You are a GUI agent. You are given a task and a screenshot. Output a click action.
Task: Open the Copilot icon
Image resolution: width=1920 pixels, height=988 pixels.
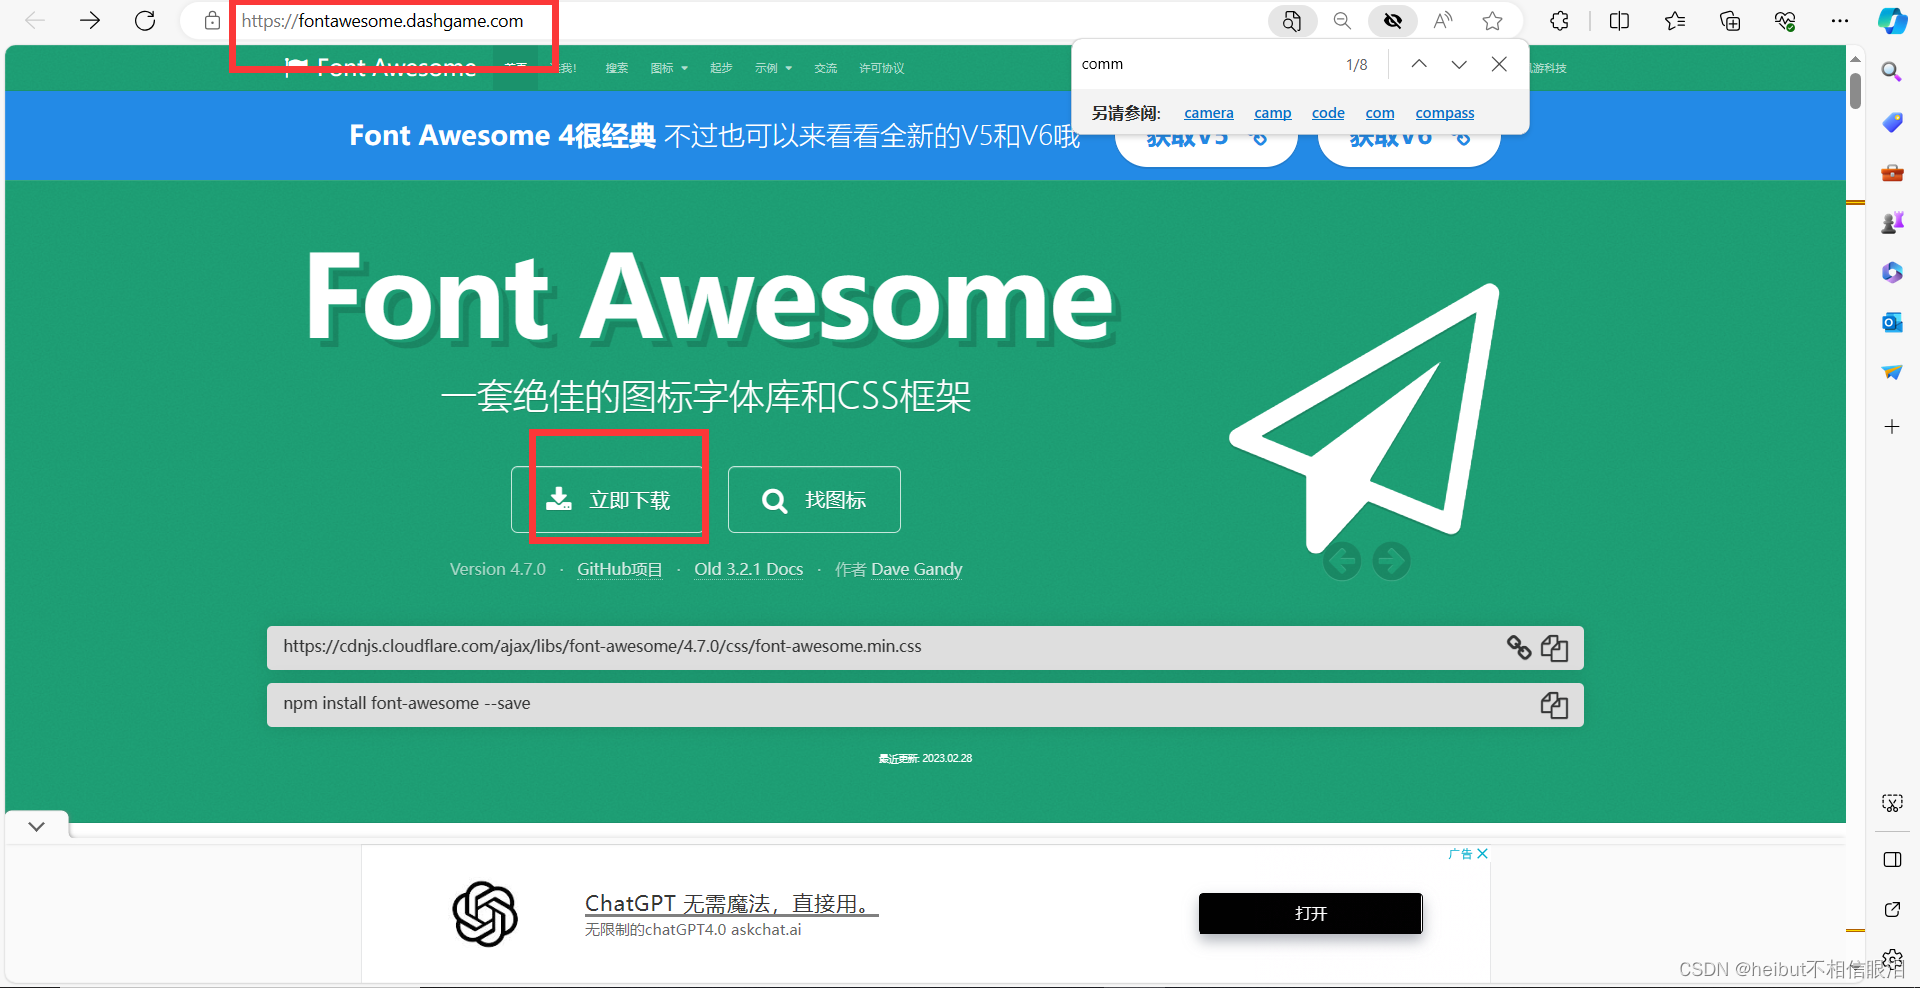coord(1892,21)
